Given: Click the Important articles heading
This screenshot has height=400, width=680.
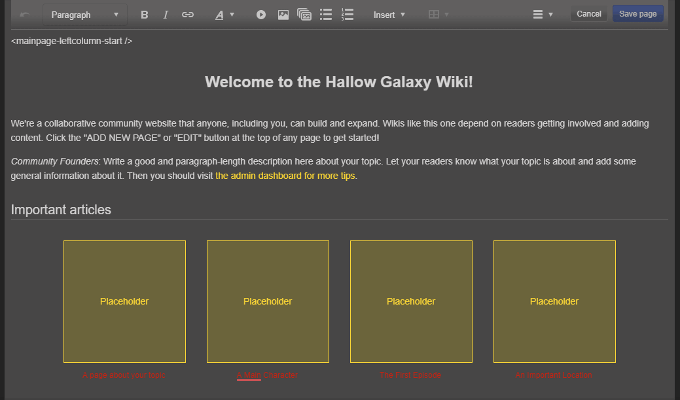Looking at the screenshot, I should [x=61, y=210].
